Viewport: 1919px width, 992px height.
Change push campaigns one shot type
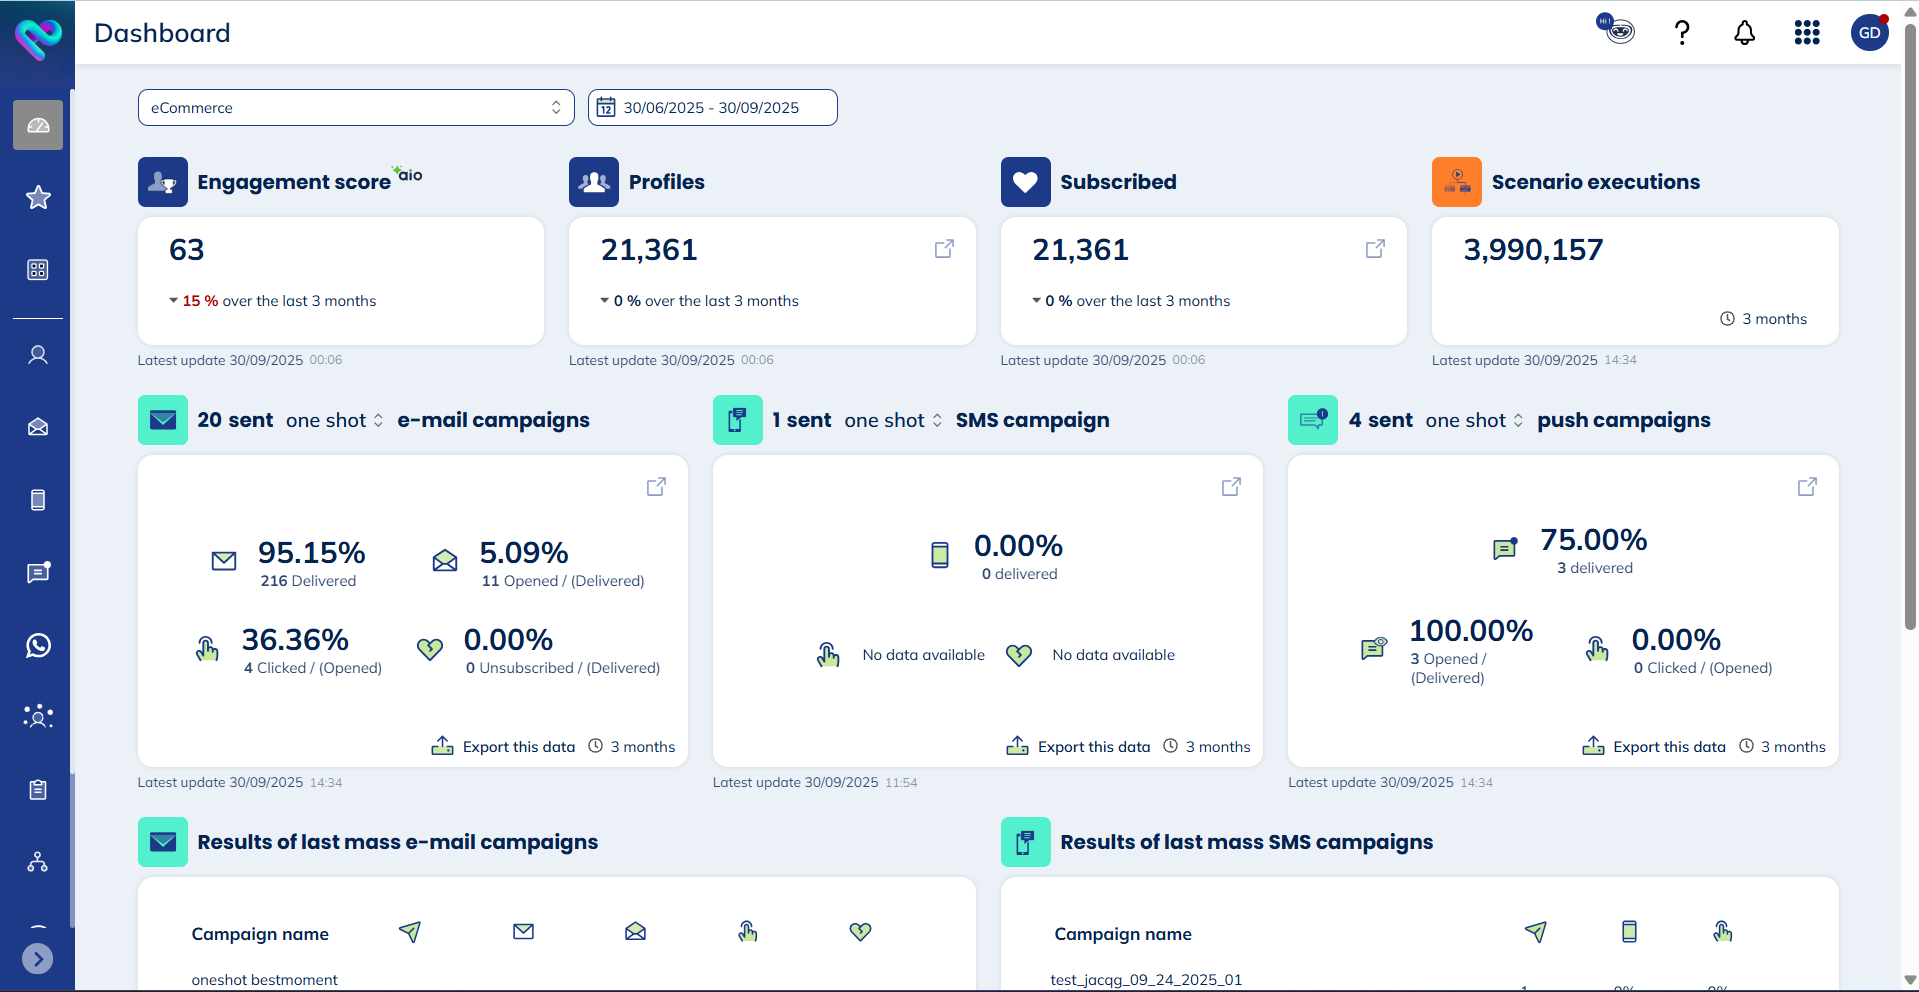tap(1473, 421)
